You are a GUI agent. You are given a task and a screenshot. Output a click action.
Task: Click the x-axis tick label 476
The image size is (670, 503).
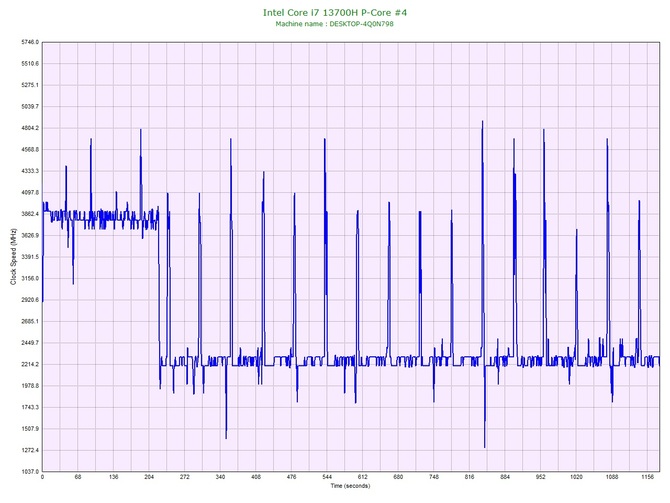(x=291, y=477)
